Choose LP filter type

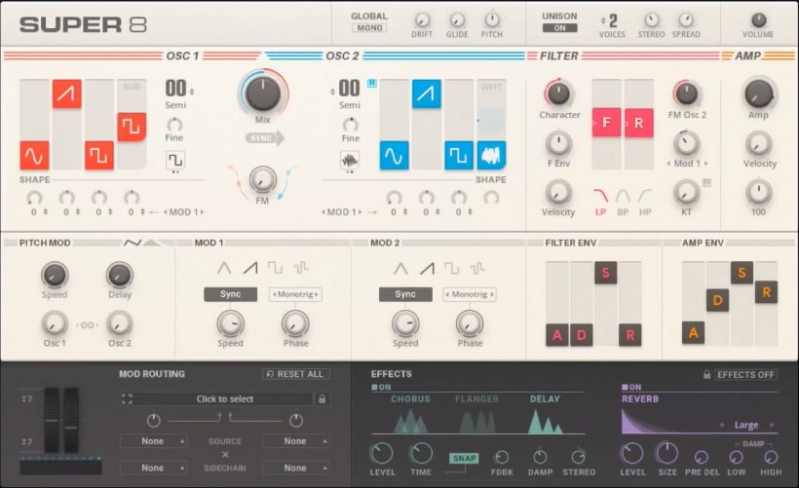pyautogui.click(x=601, y=201)
